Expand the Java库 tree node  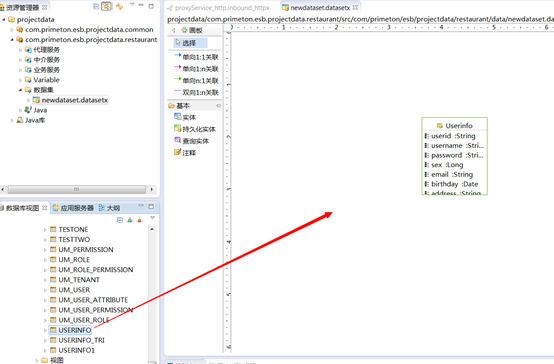[x=12, y=120]
